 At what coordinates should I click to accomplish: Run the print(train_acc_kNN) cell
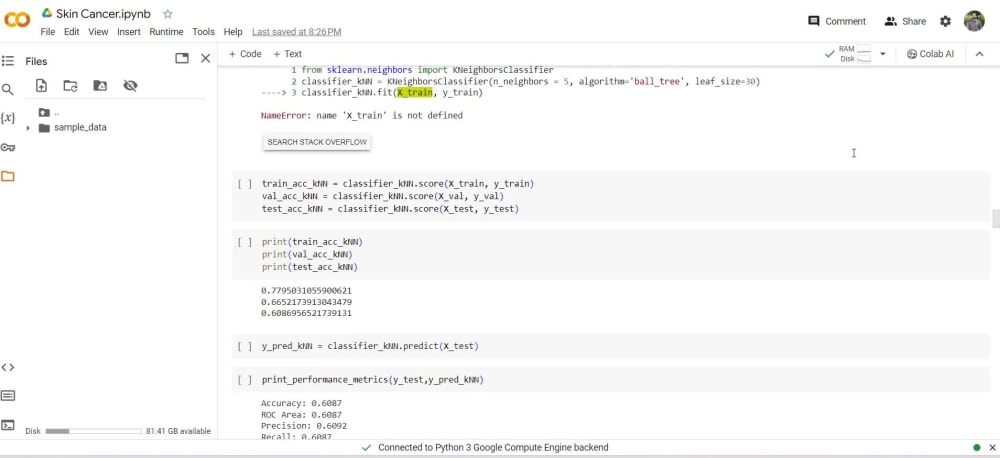[x=245, y=242]
